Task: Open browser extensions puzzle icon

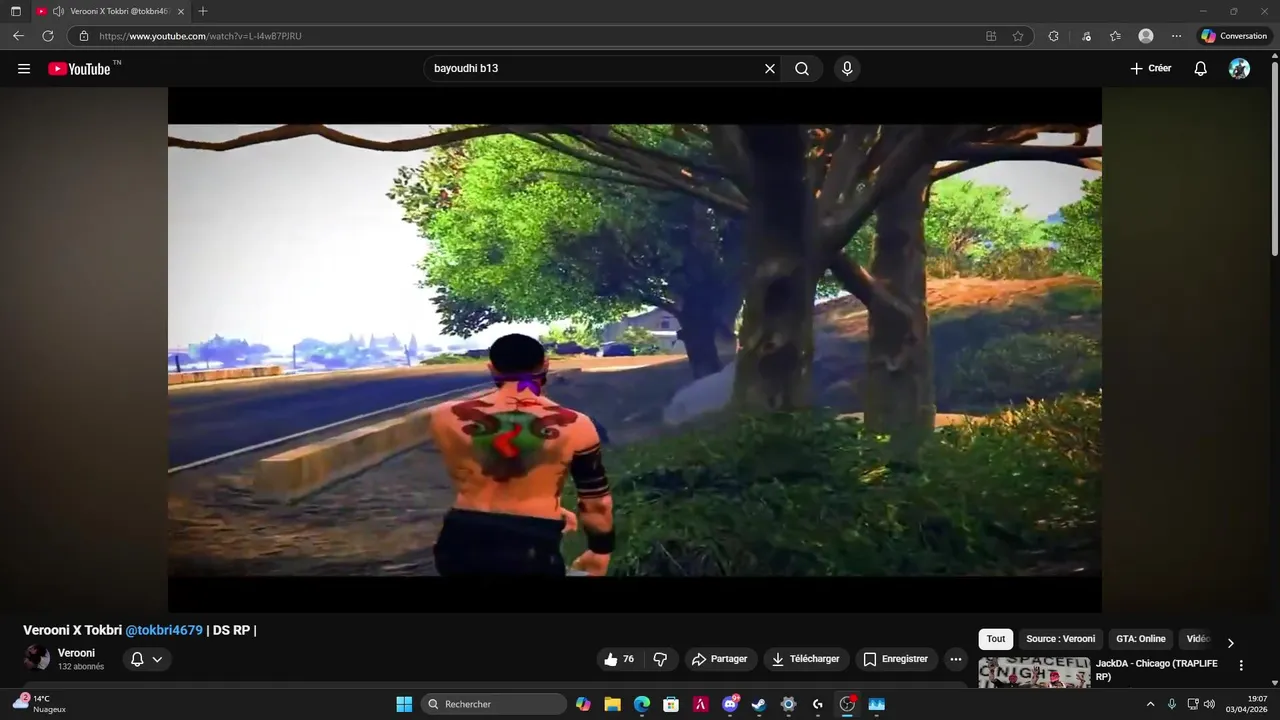Action: (1053, 36)
